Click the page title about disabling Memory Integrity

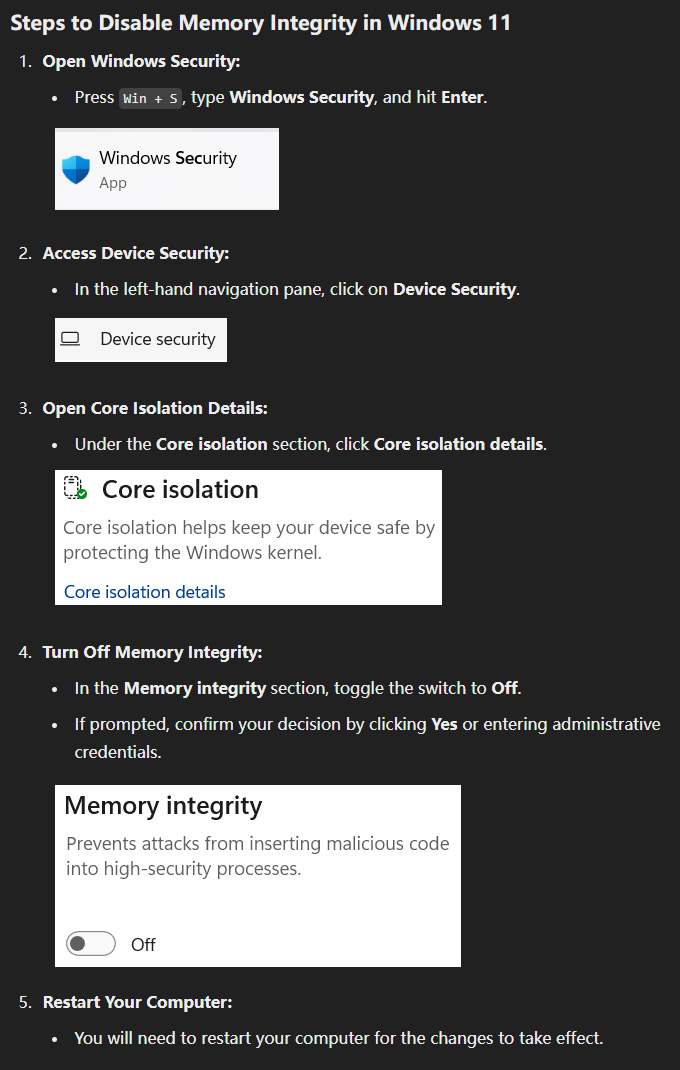coord(260,23)
